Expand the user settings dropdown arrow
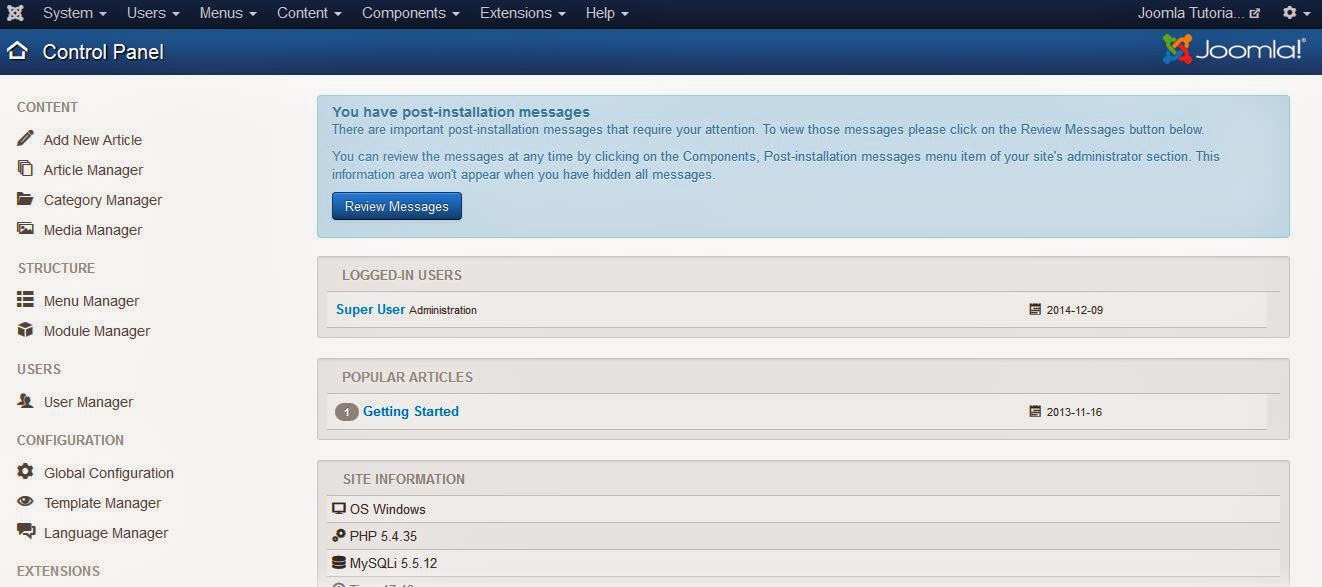 tap(1307, 14)
